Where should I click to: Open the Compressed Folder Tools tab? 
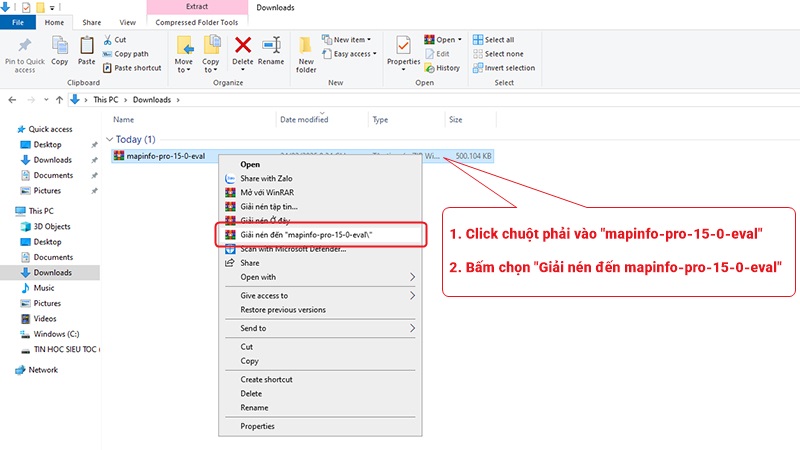(197, 22)
